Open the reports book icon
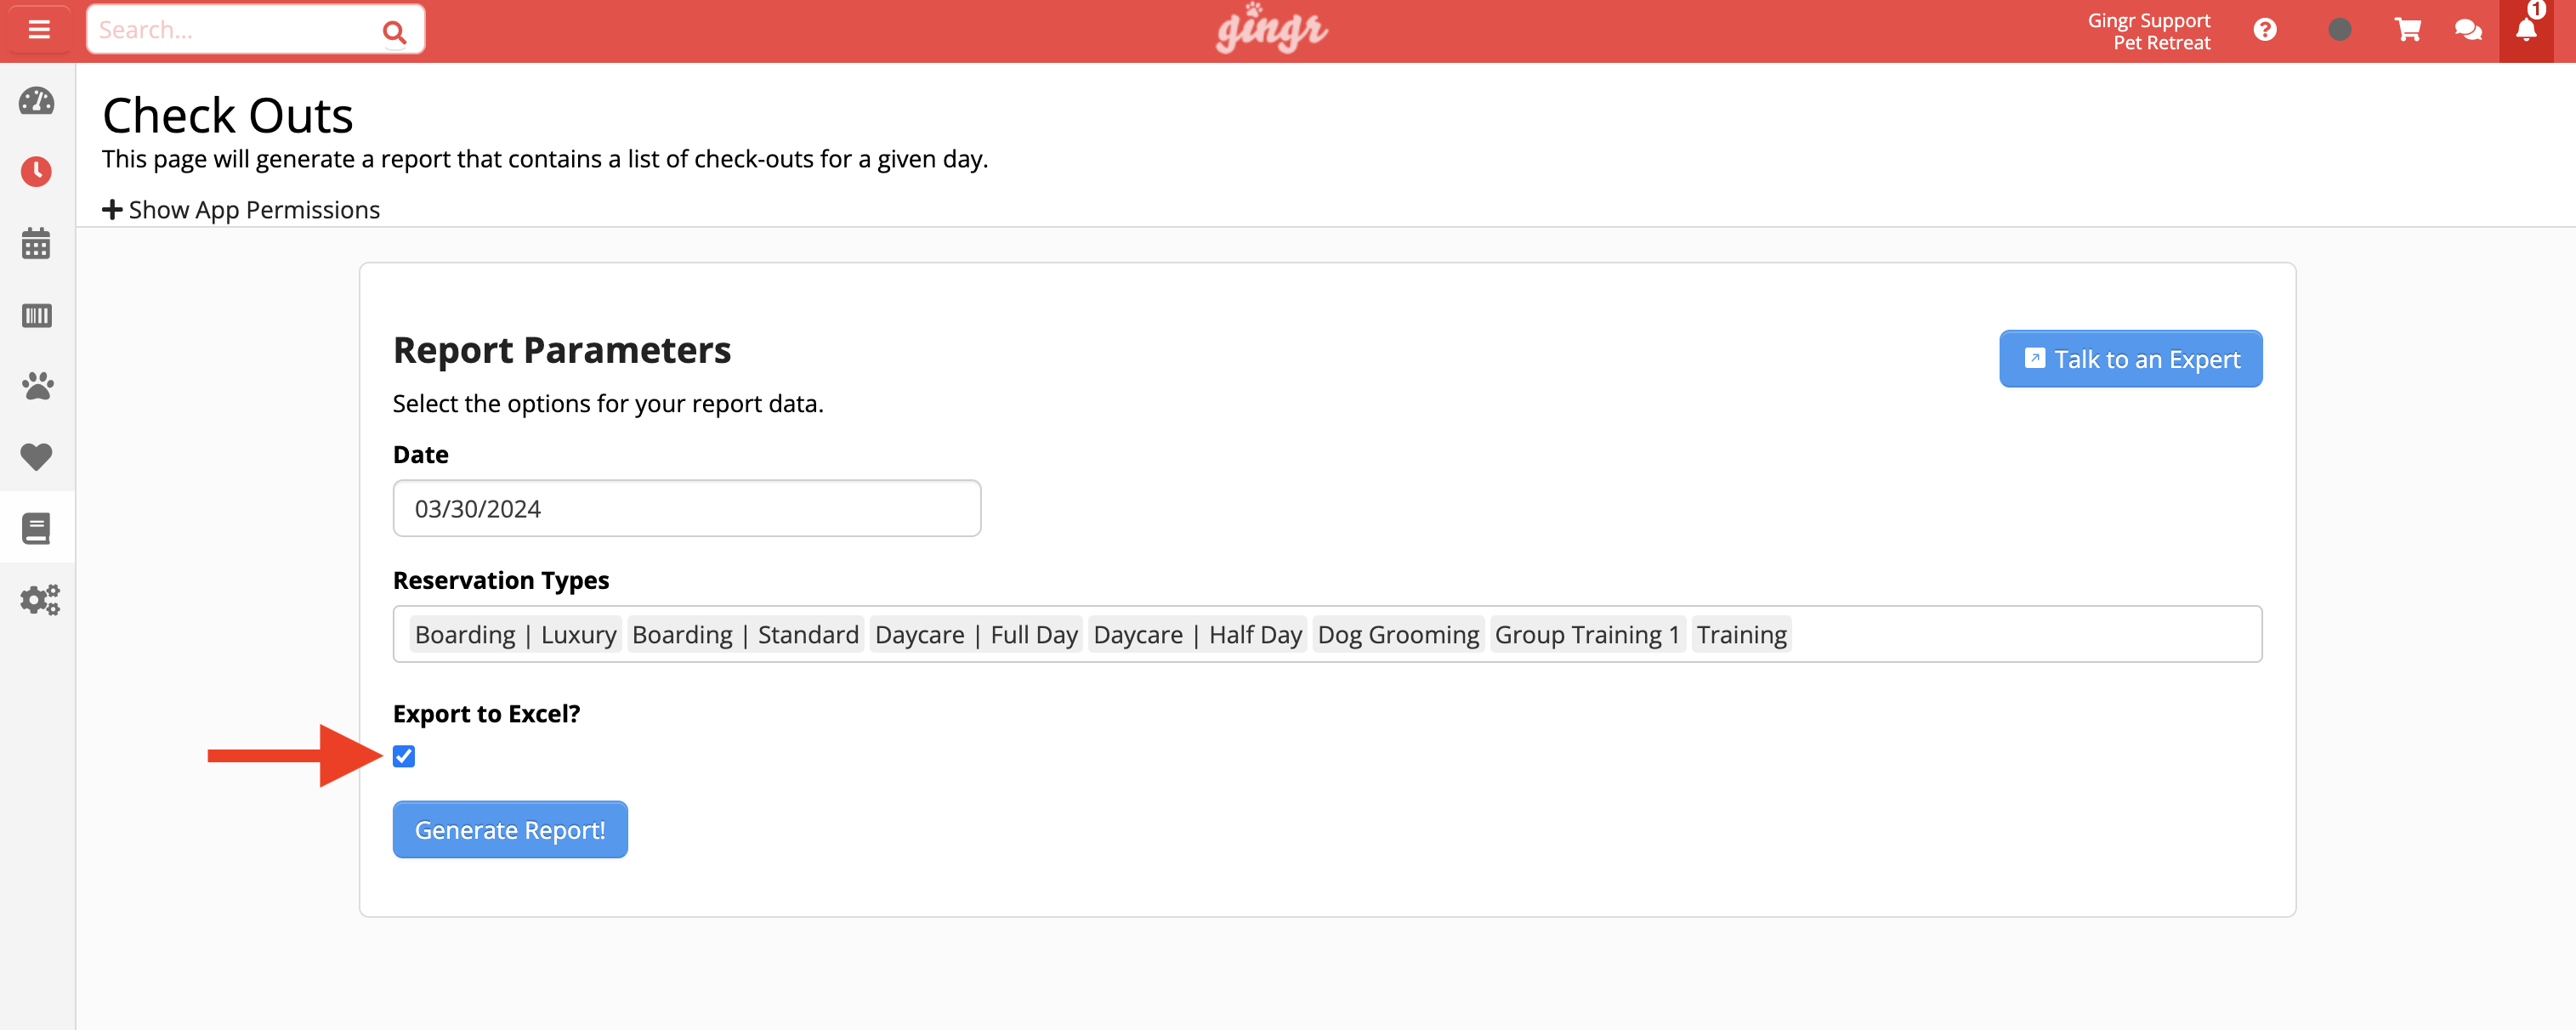Screen dimensions: 2576x1030 (36, 528)
